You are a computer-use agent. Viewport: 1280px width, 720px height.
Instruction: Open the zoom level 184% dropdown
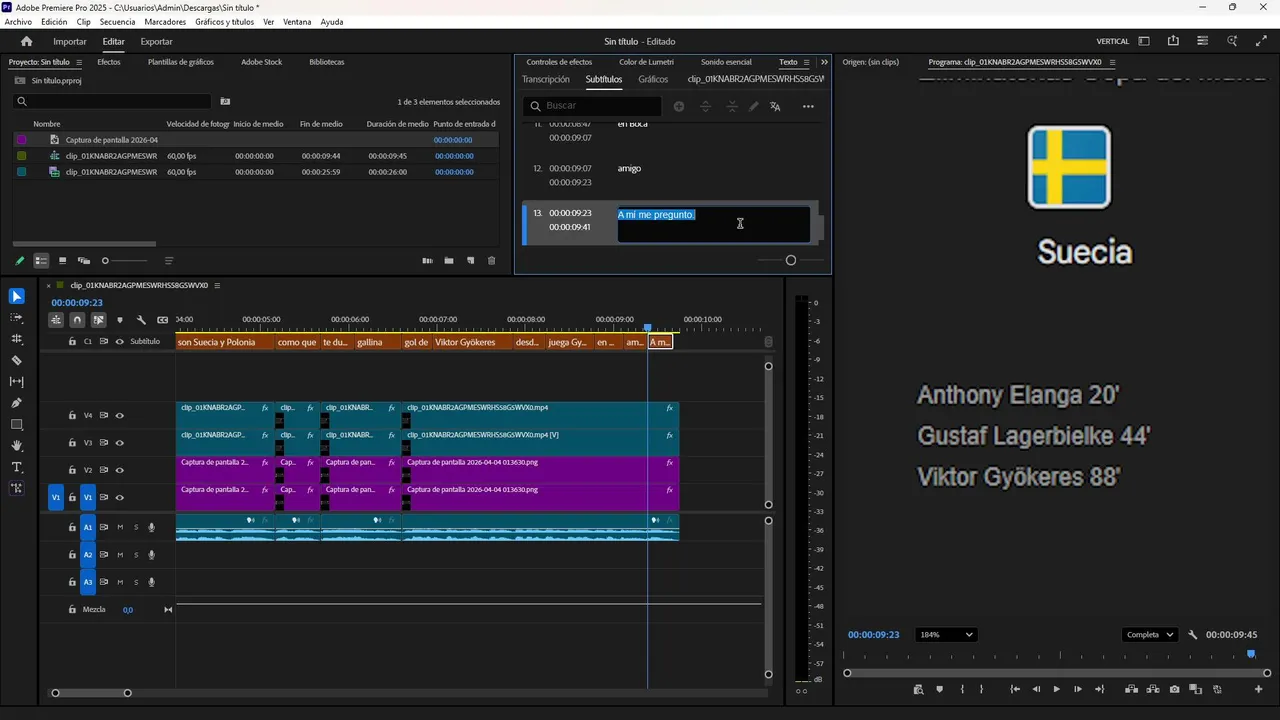point(945,635)
